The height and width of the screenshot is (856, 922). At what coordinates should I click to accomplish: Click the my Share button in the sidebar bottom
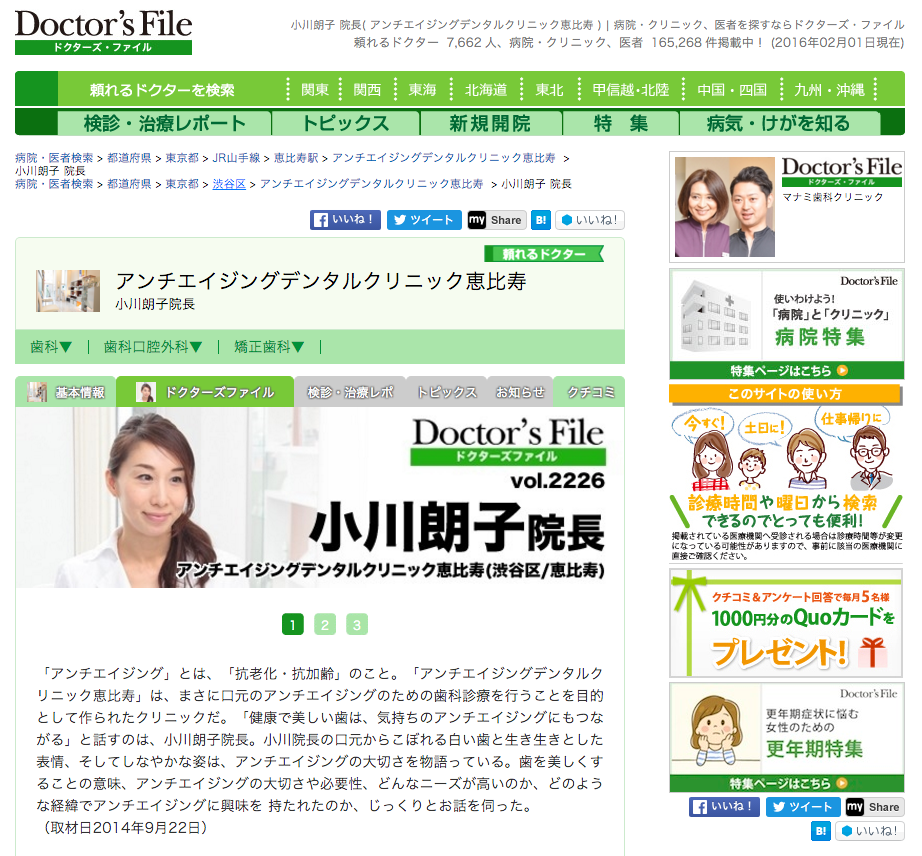[x=875, y=807]
